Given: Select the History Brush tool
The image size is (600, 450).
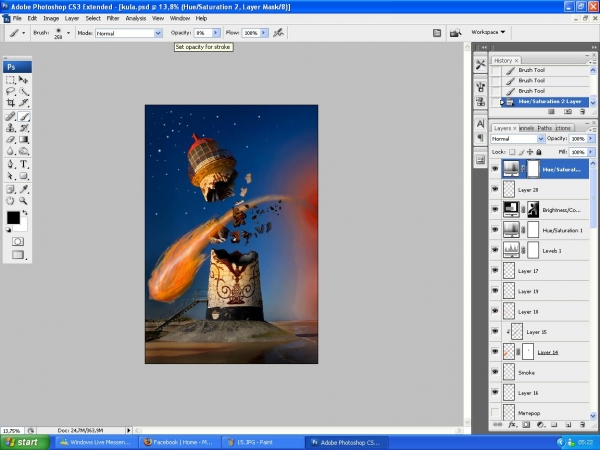Looking at the screenshot, I should [24, 128].
